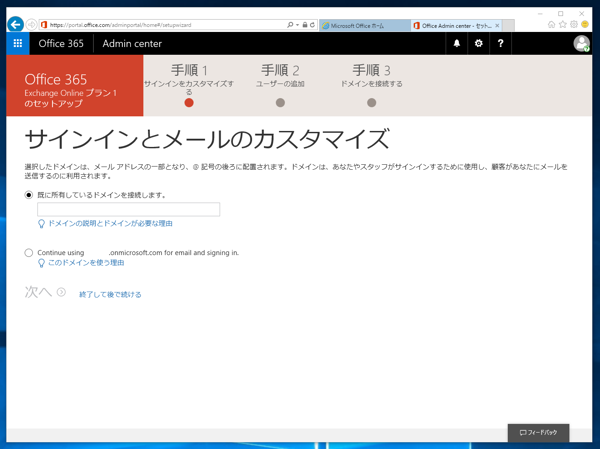600x449 pixels.
Task: Open ドメインの説明とドメインが必要な理由 link
Action: click(x=110, y=224)
